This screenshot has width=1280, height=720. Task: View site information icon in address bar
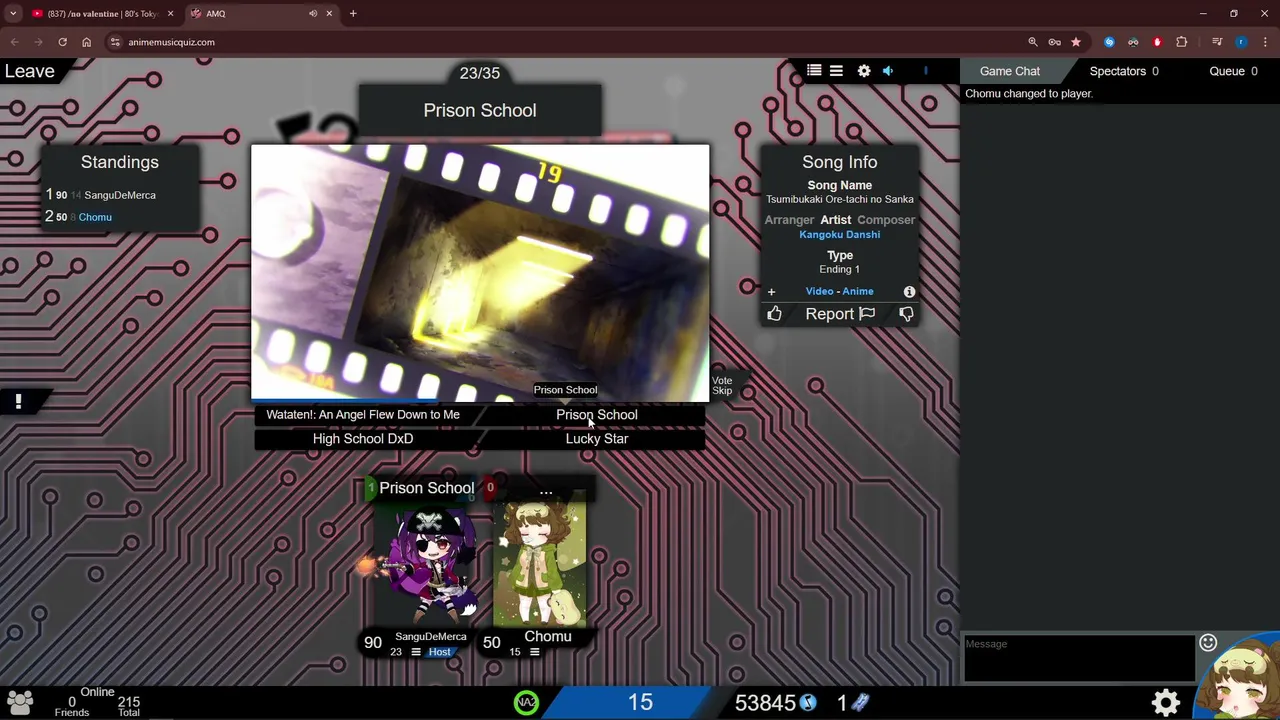click(x=115, y=42)
